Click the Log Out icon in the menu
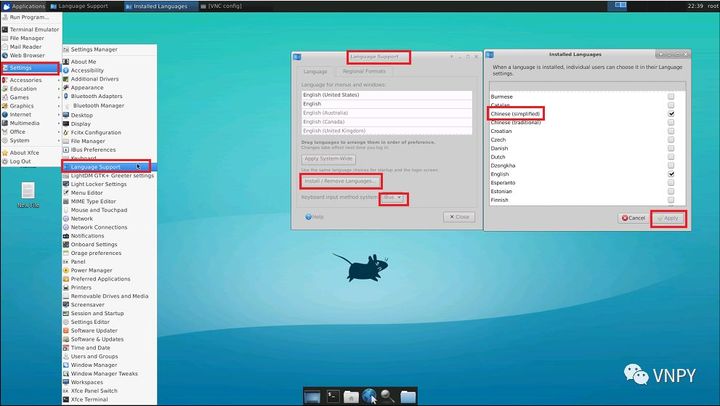Image resolution: width=720 pixels, height=406 pixels. pos(5,161)
